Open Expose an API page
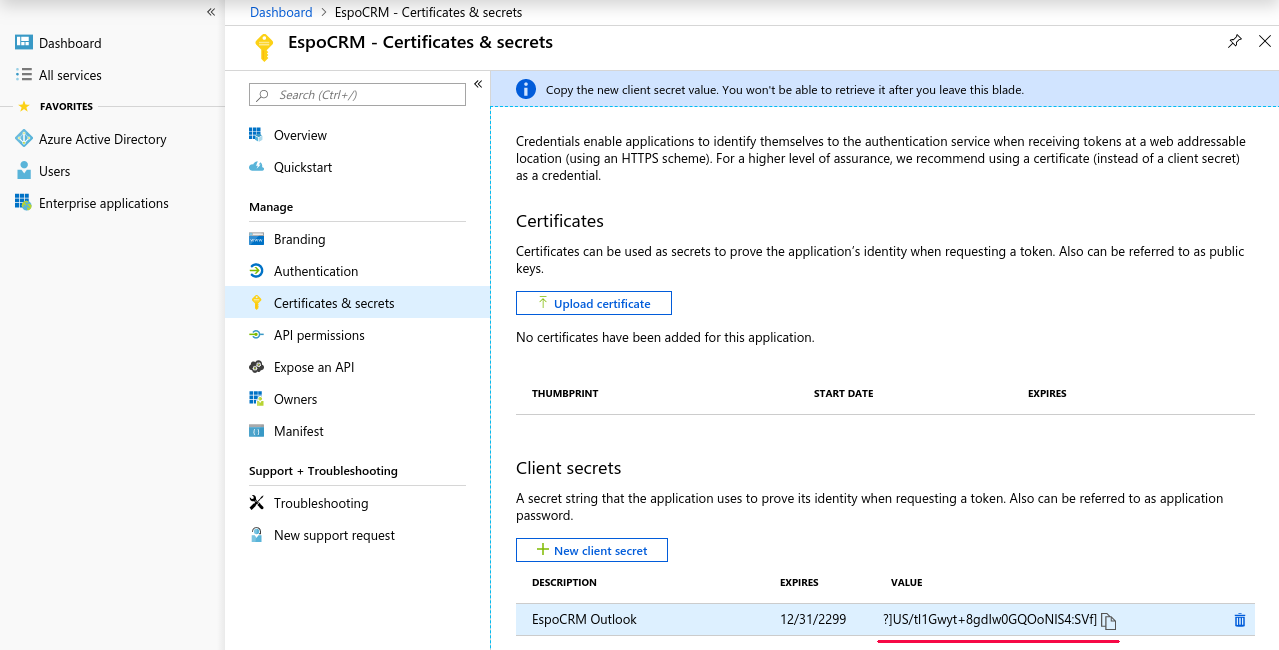The width and height of the screenshot is (1279, 650). [x=313, y=367]
